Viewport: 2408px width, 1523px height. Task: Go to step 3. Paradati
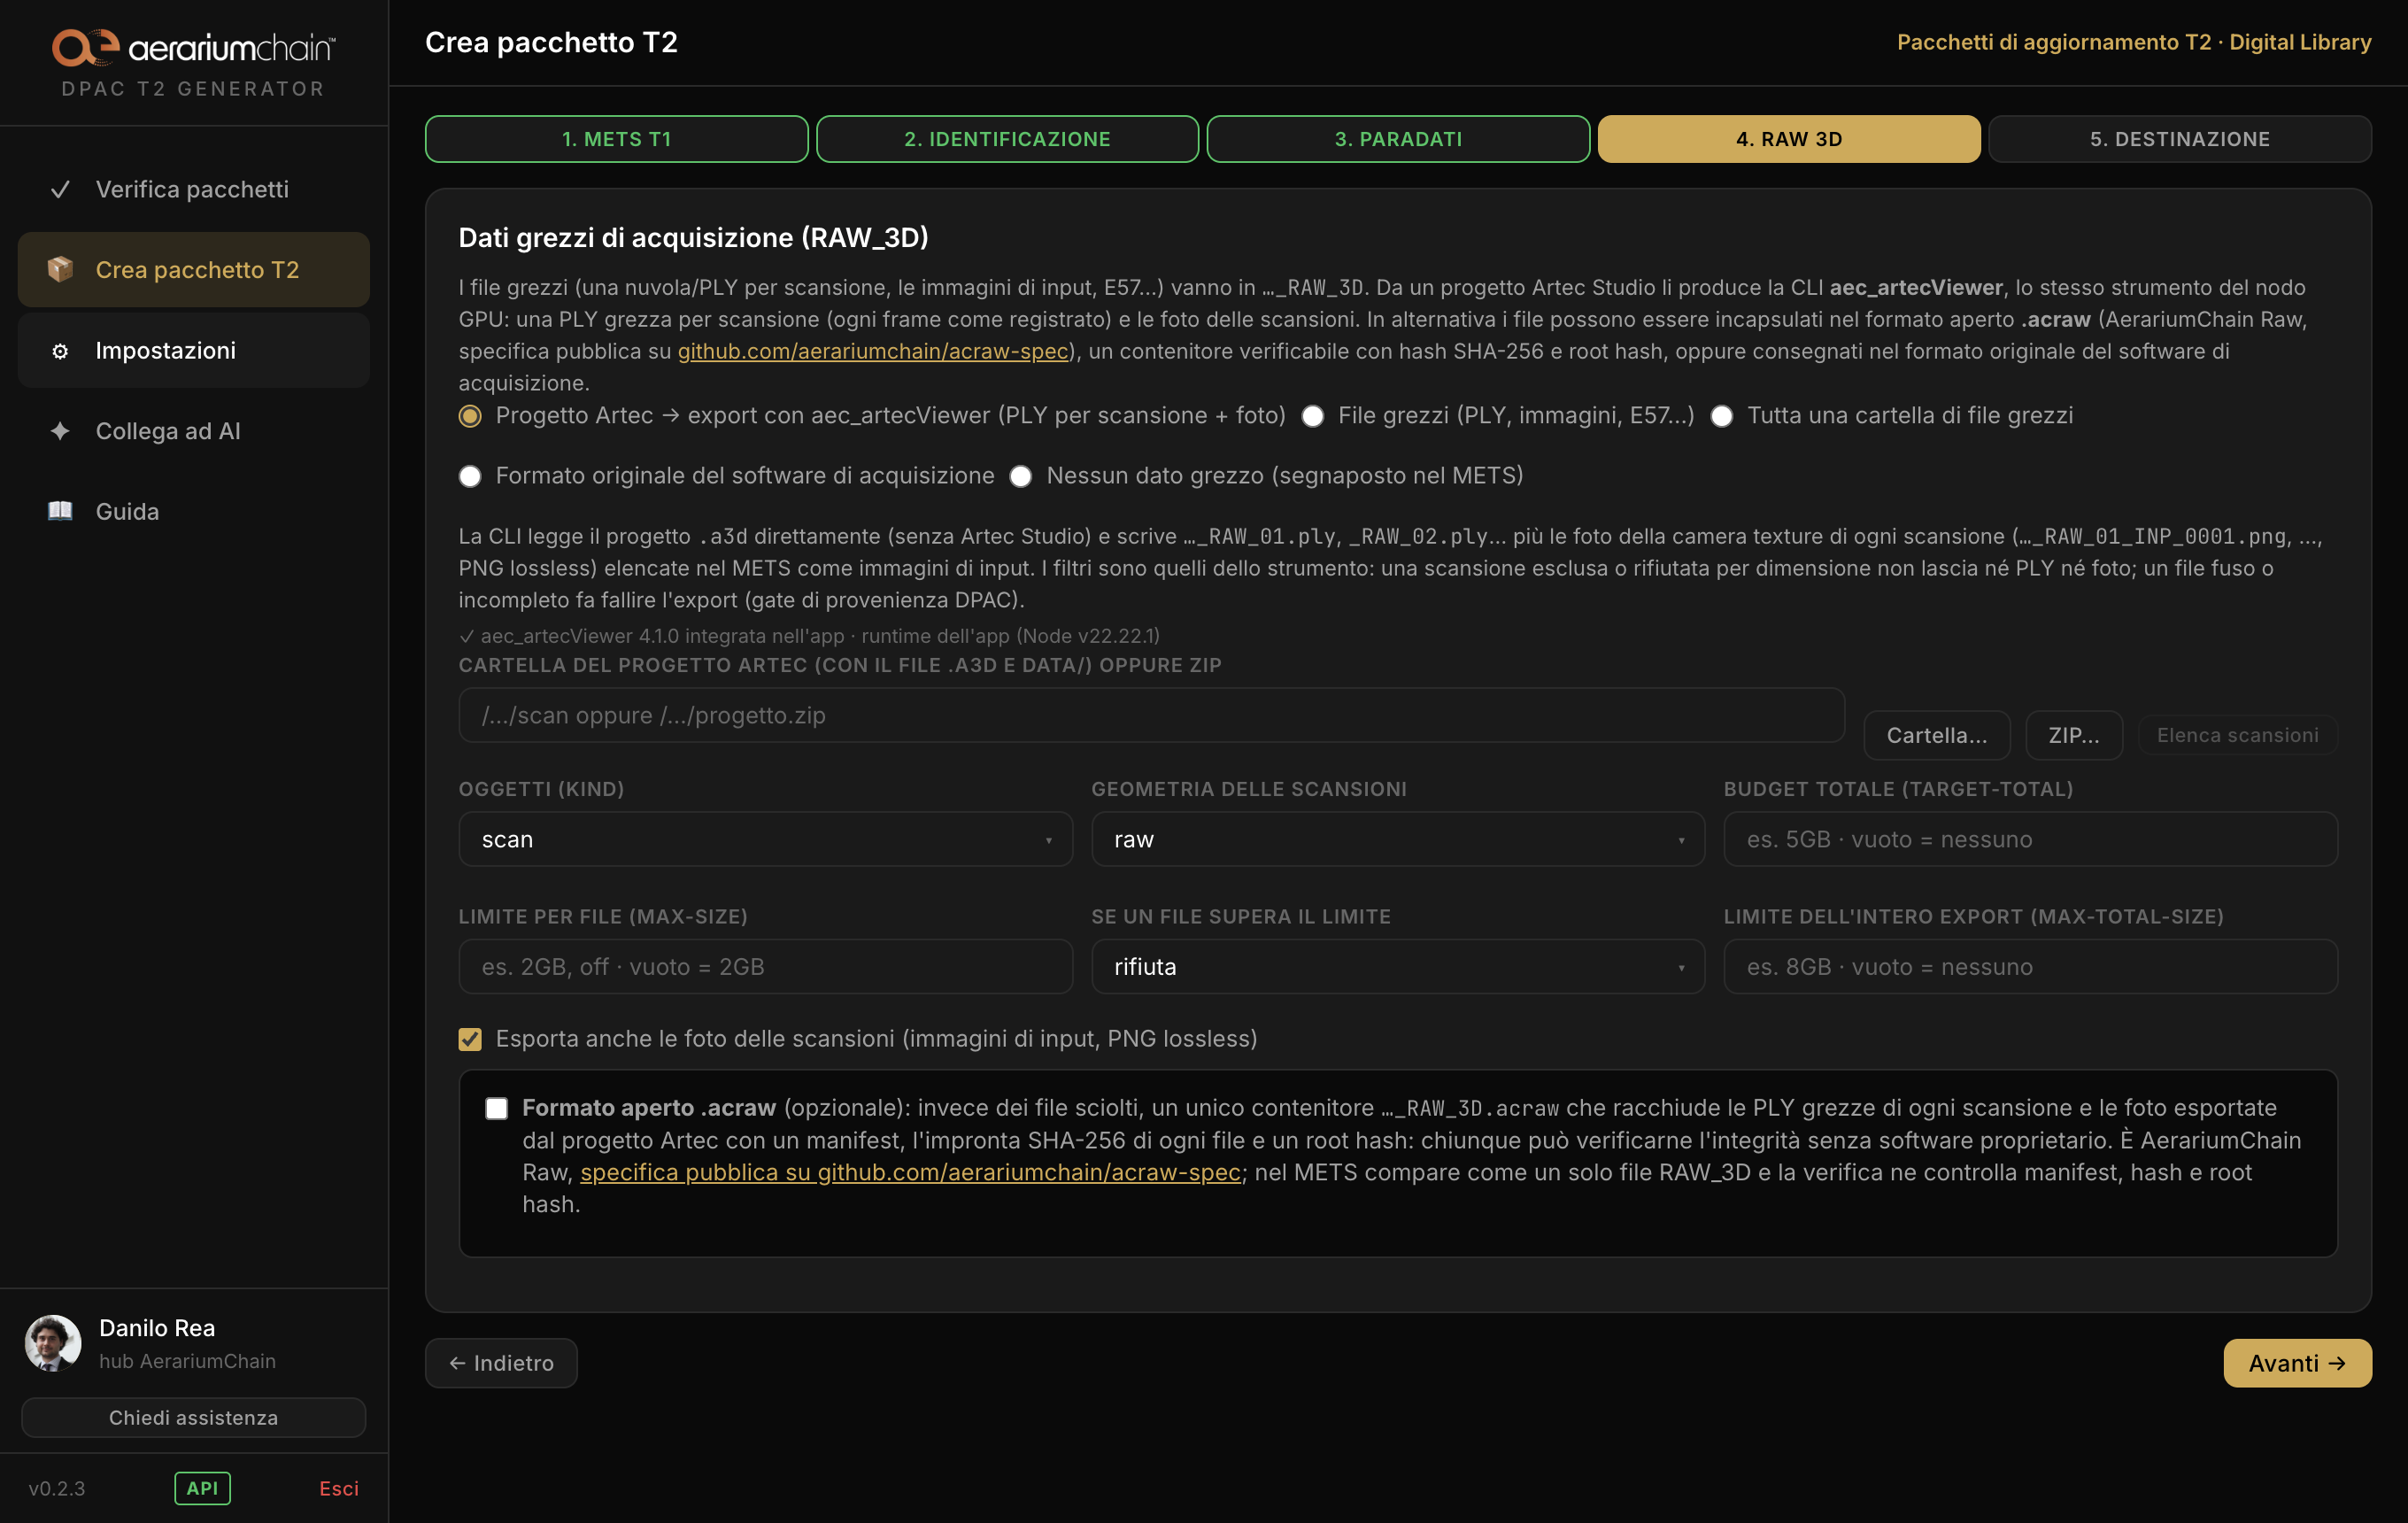(x=1398, y=139)
